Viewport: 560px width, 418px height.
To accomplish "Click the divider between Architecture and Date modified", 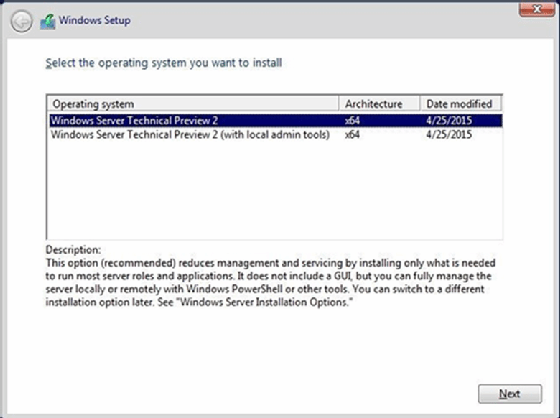I will click(420, 104).
